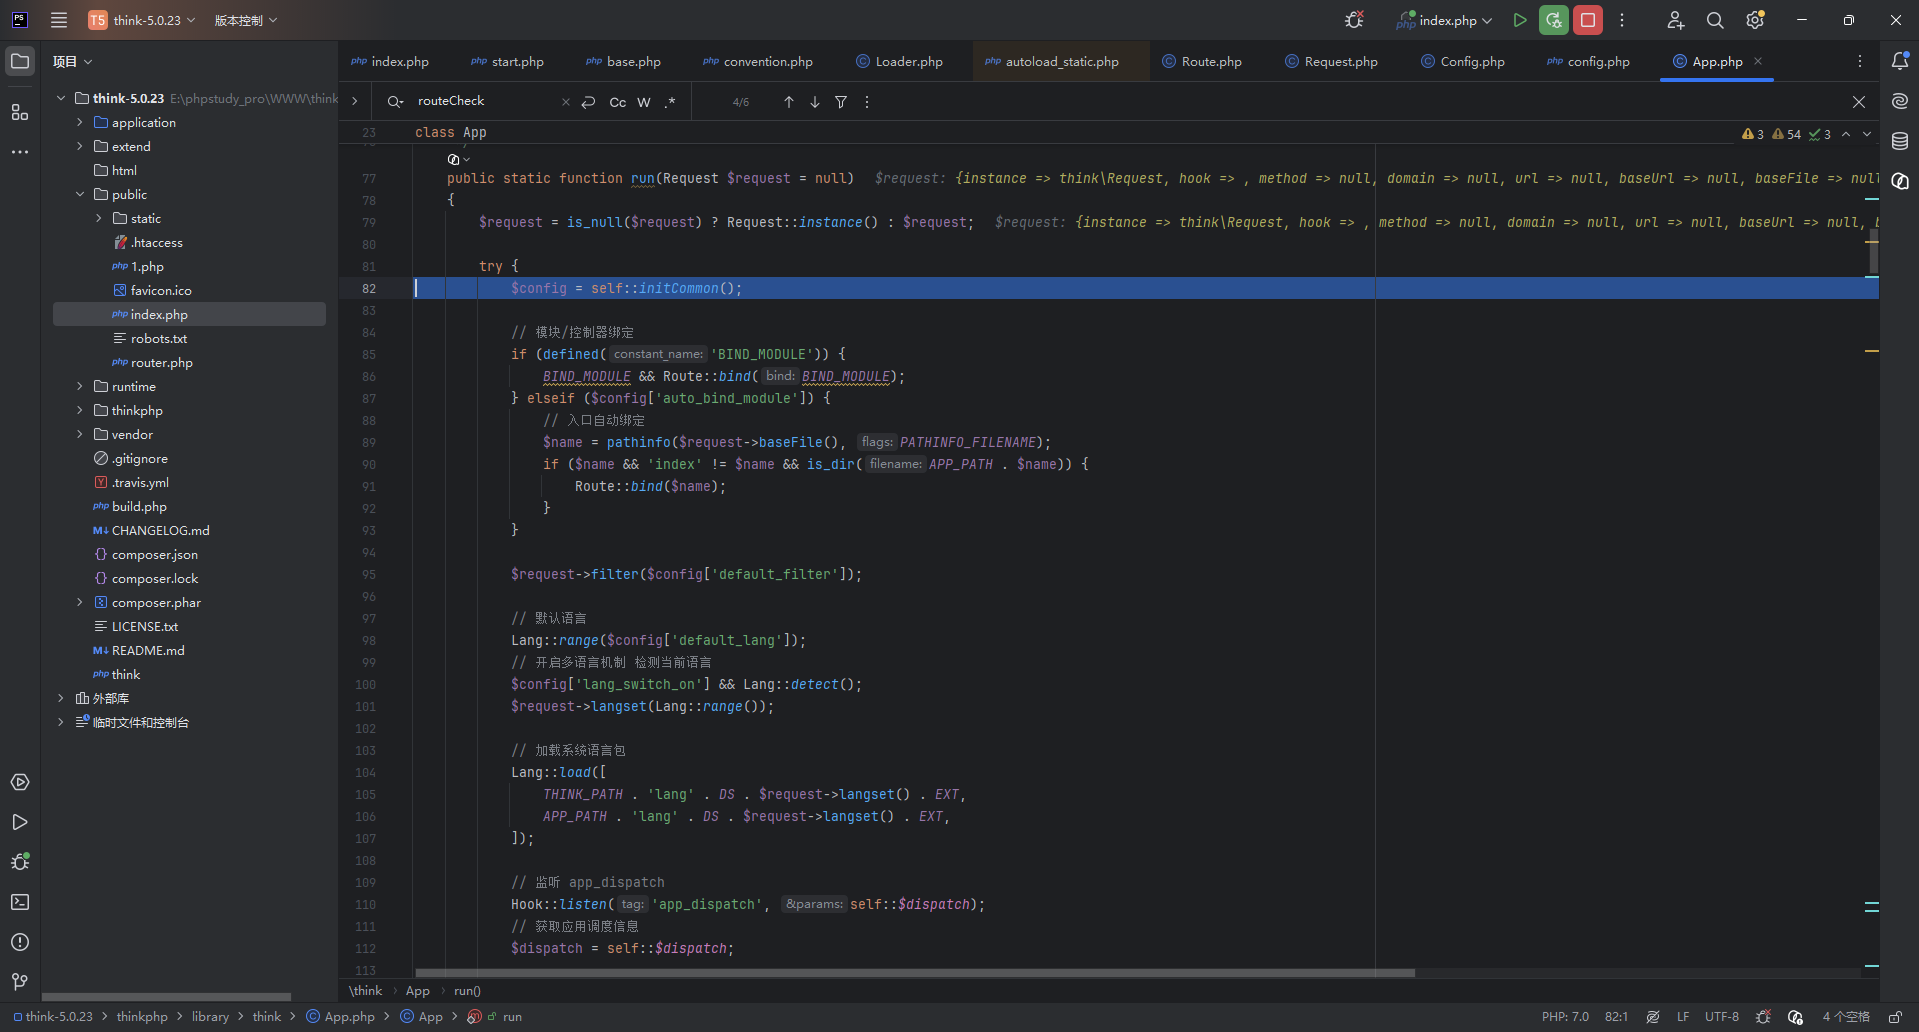This screenshot has width=1919, height=1032.
Task: Open search bar more options menu
Action: pyautogui.click(x=867, y=102)
